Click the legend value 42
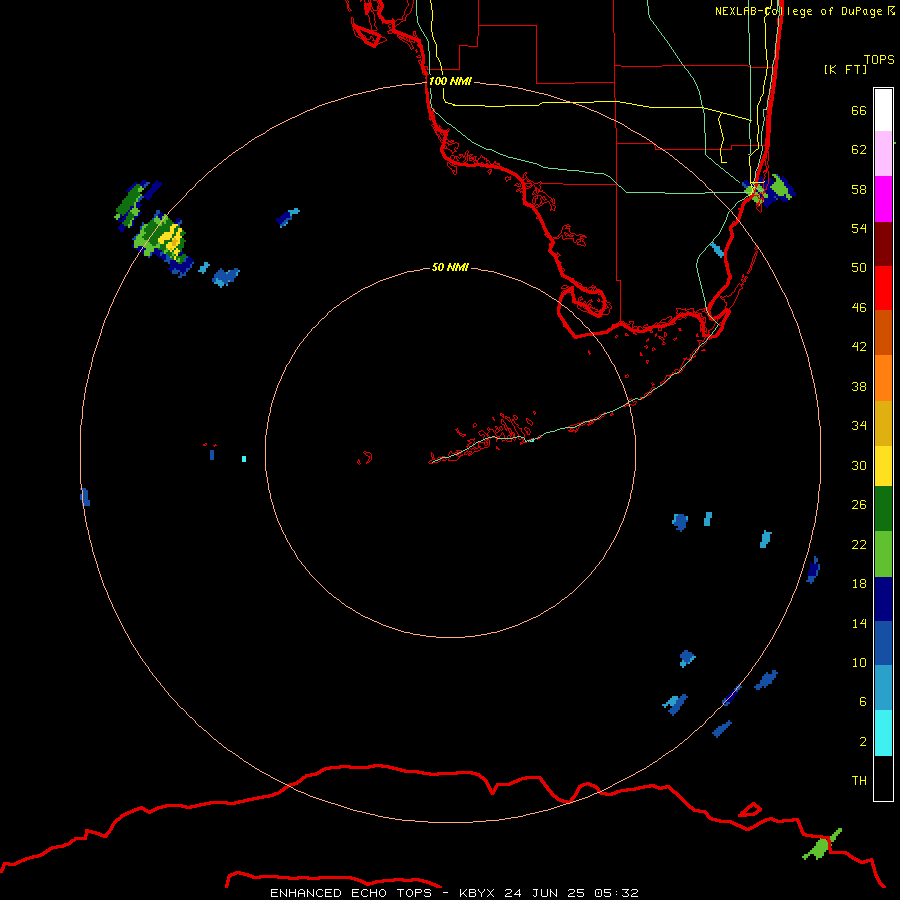This screenshot has width=900, height=900. tap(859, 347)
